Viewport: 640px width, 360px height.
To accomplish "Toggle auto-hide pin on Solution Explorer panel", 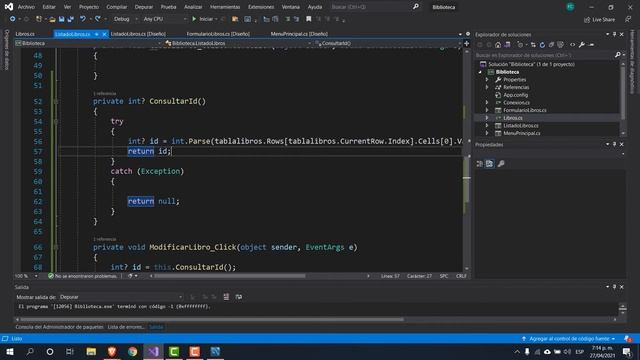I will 614,35.
